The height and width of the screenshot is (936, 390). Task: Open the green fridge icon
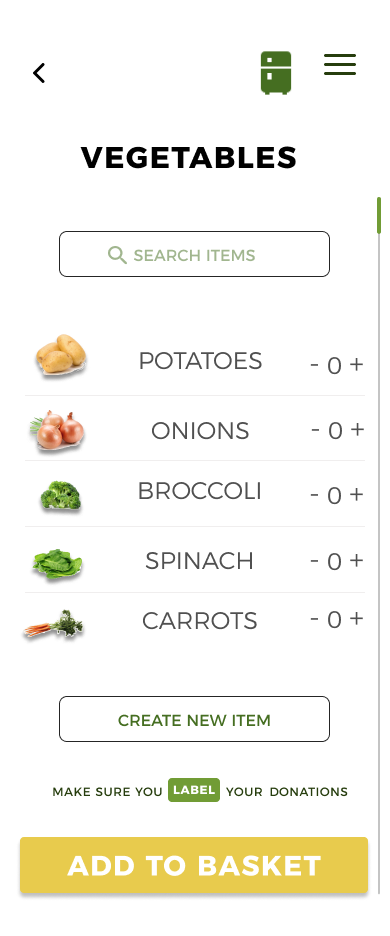tap(276, 72)
